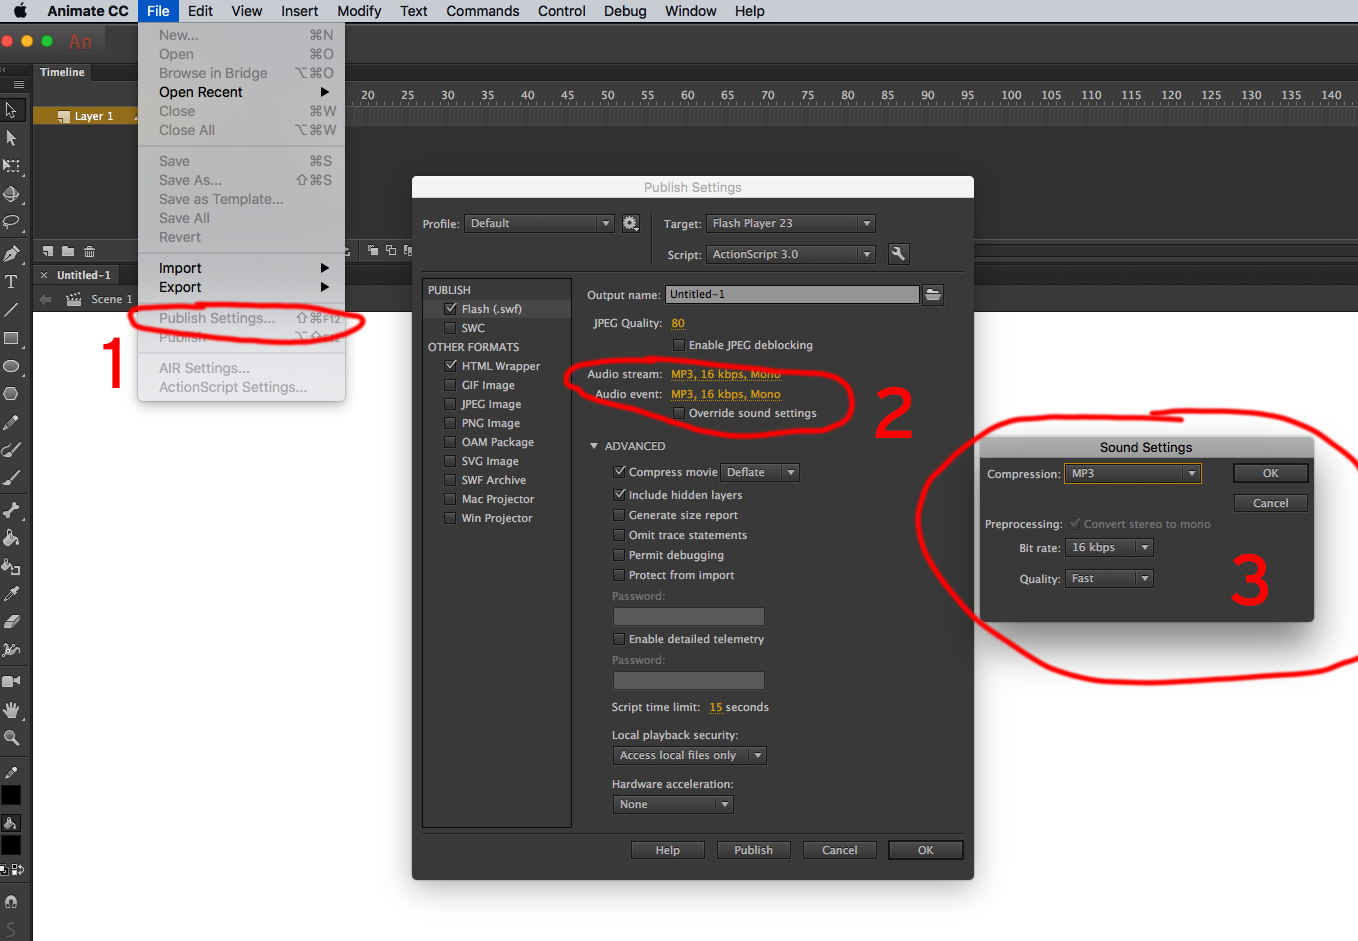Select the Camera tool
The height and width of the screenshot is (941, 1358).
pos(11,681)
